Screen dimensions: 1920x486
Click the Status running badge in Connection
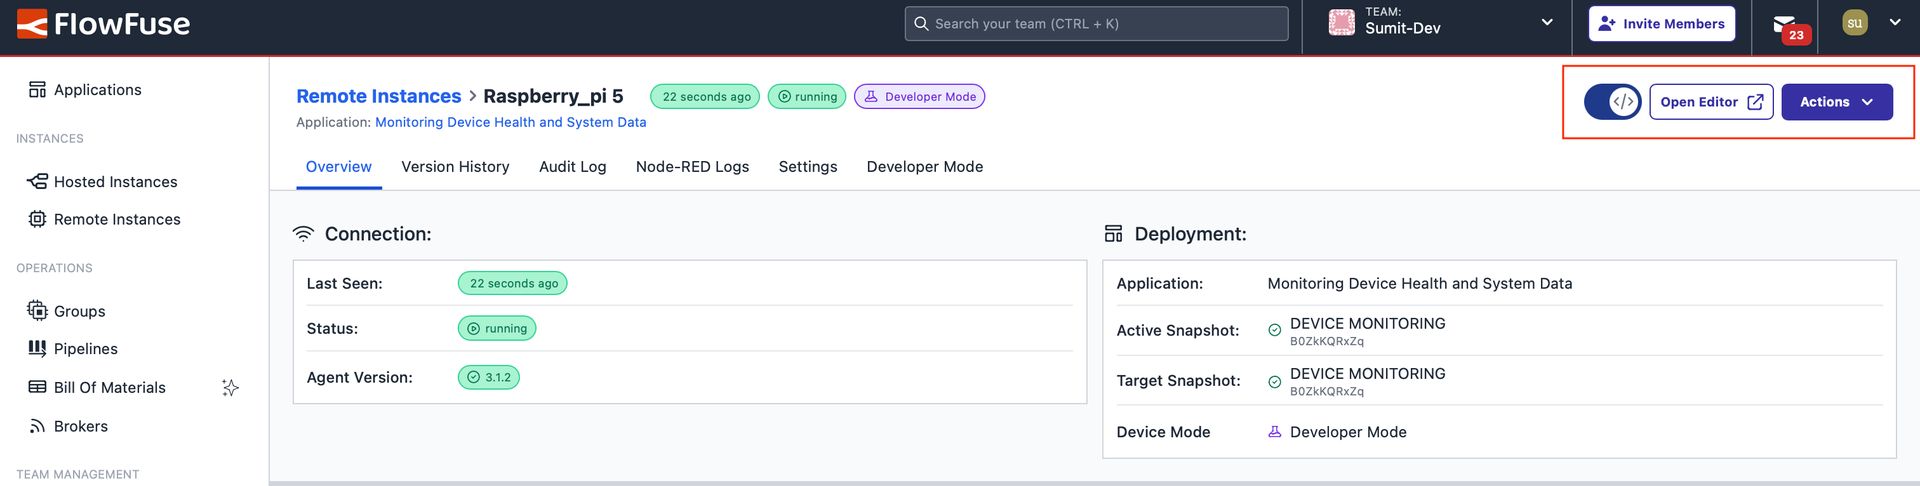(x=497, y=328)
